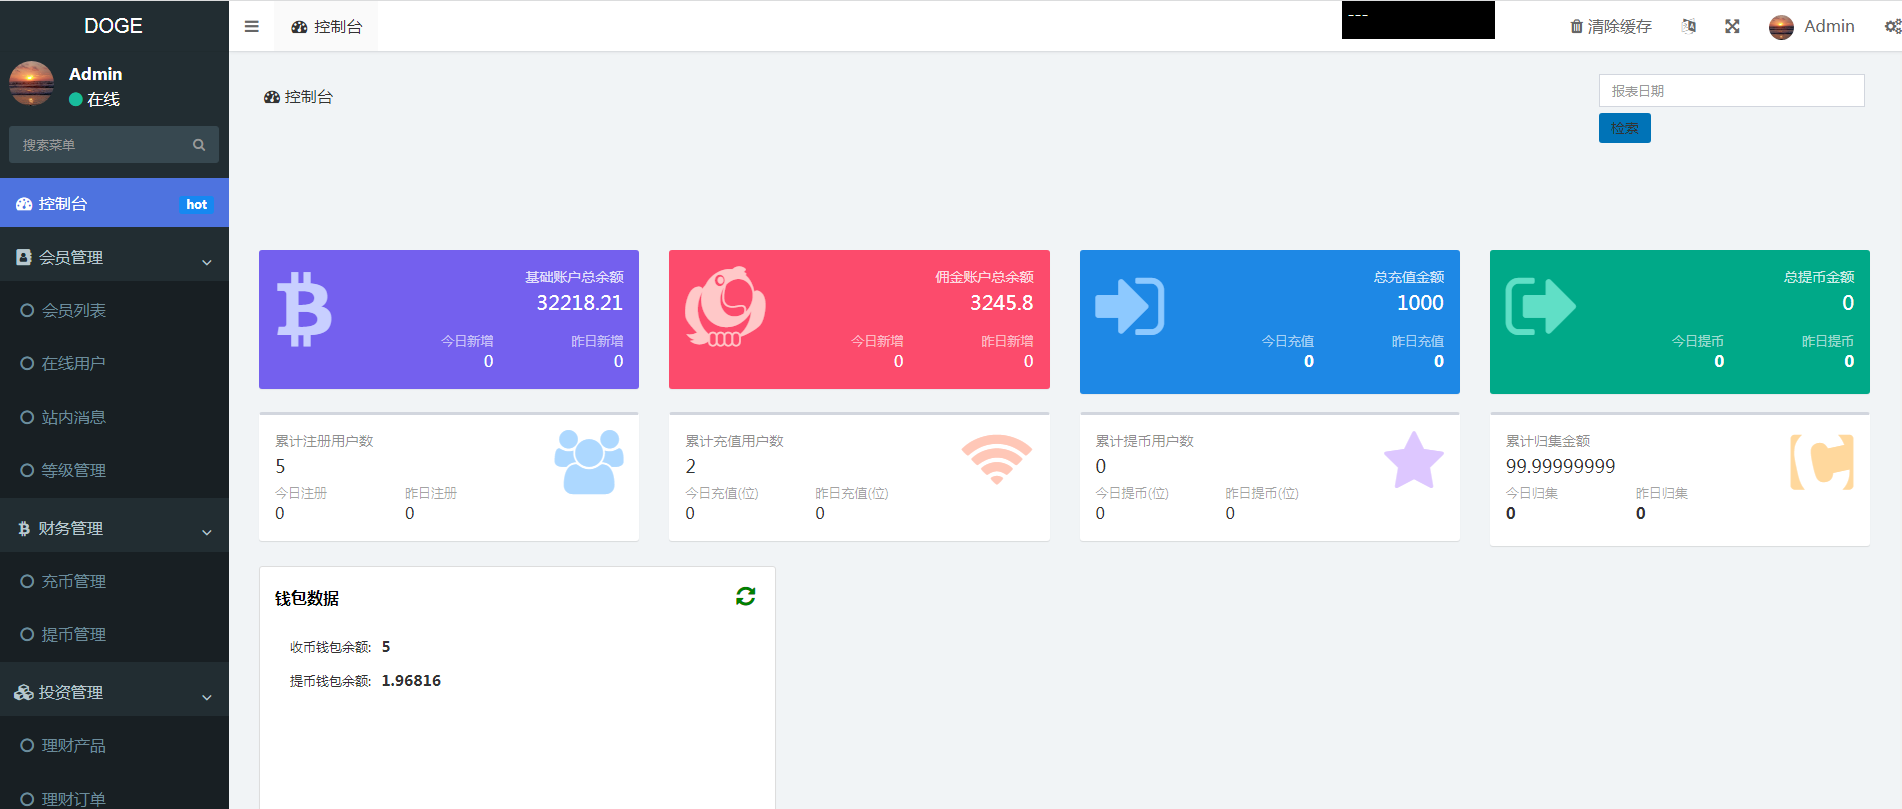Click the 会员管理 user card icon
1902x809 pixels.
[23, 257]
